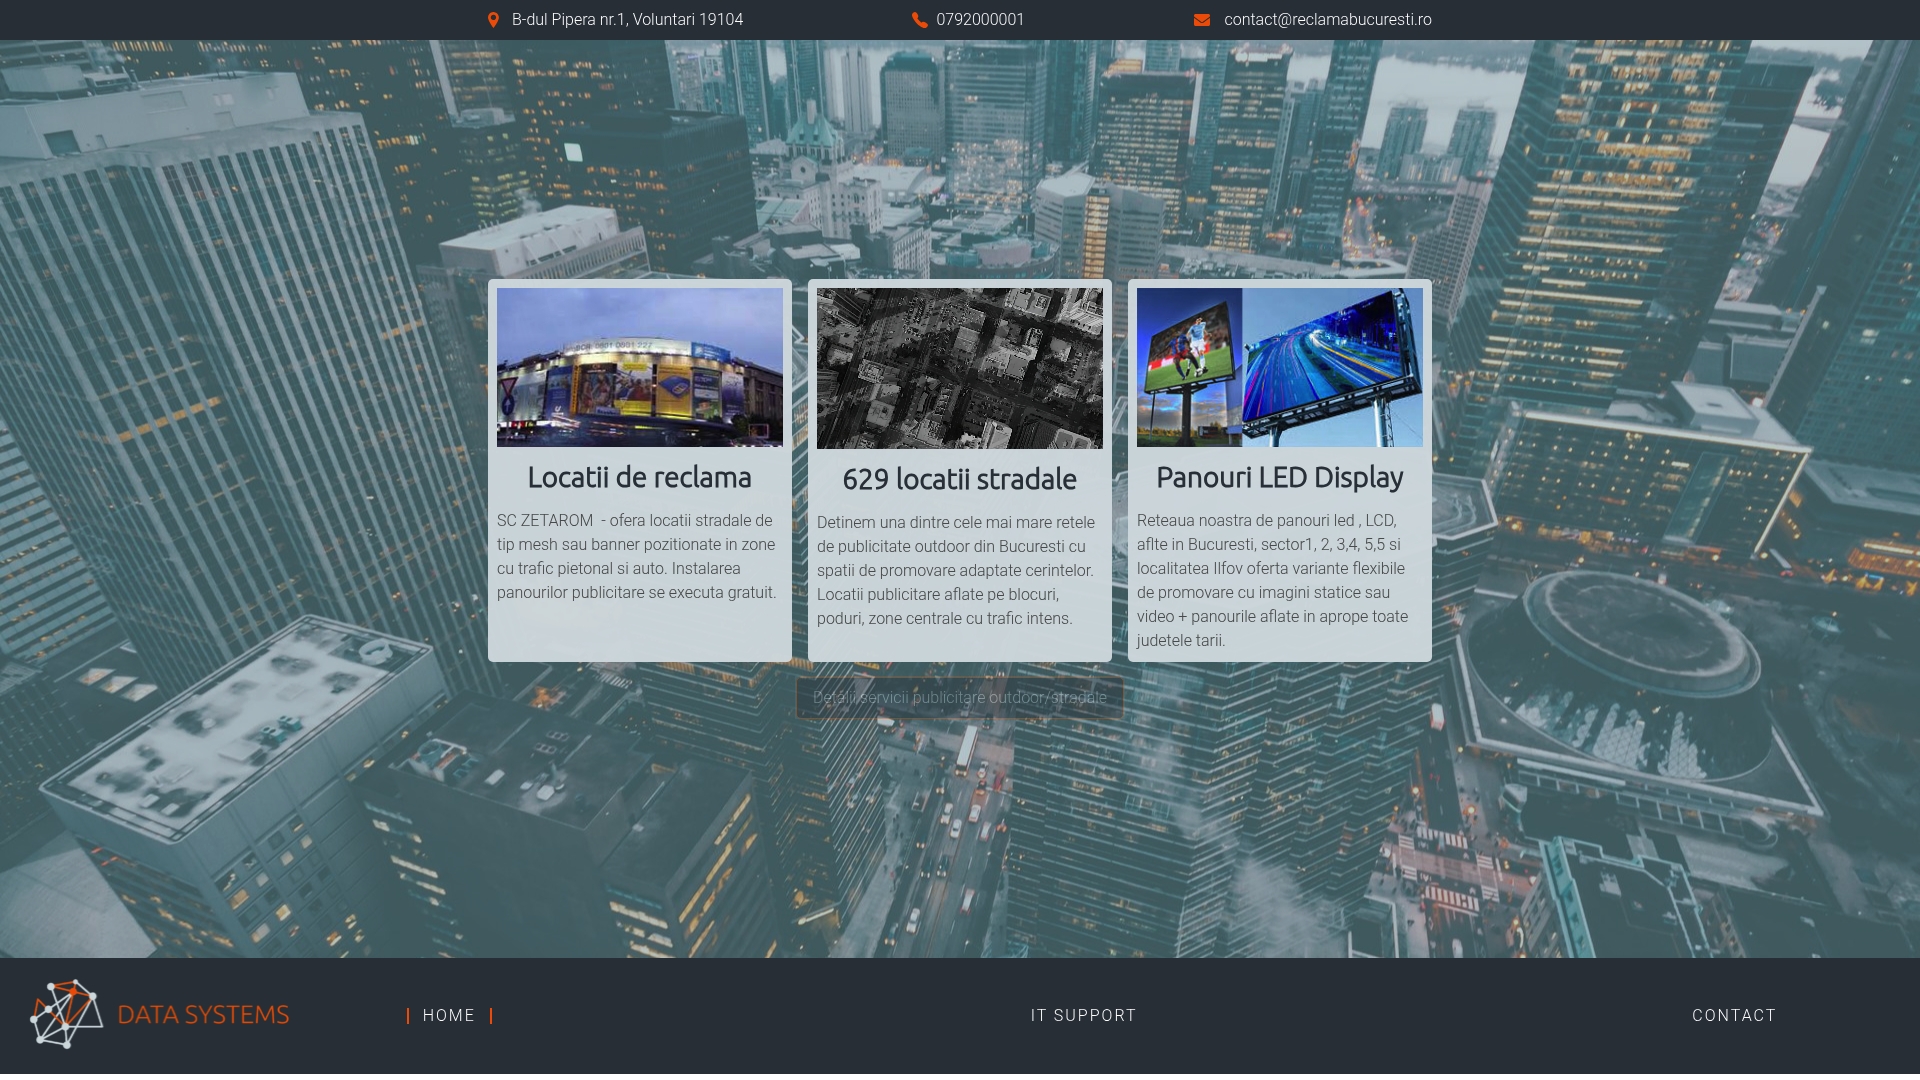Click the phone handset icon
Viewport: 1920px width, 1080px height.
point(919,20)
